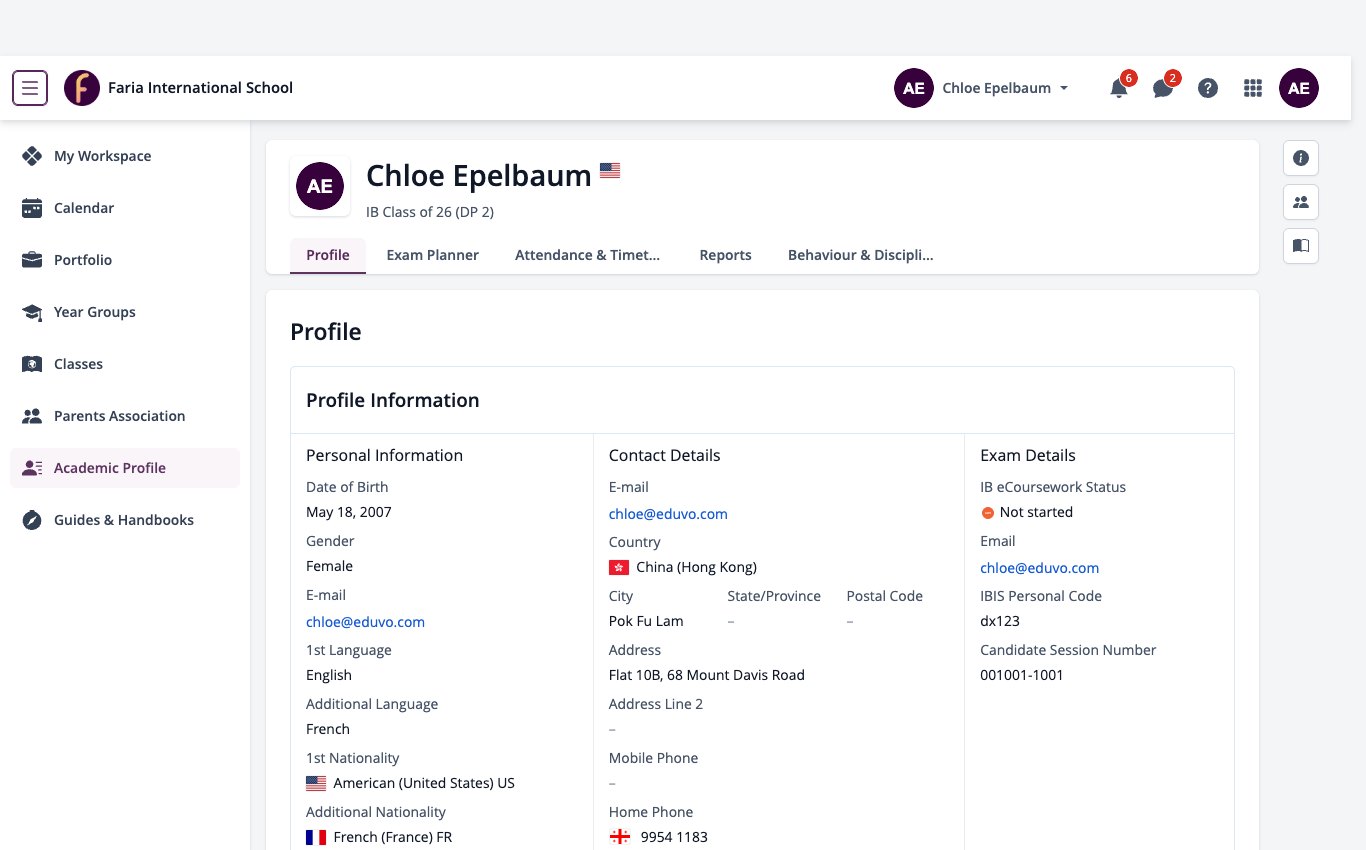Click the Faria International School logo
This screenshot has height=850, width=1366.
[82, 88]
